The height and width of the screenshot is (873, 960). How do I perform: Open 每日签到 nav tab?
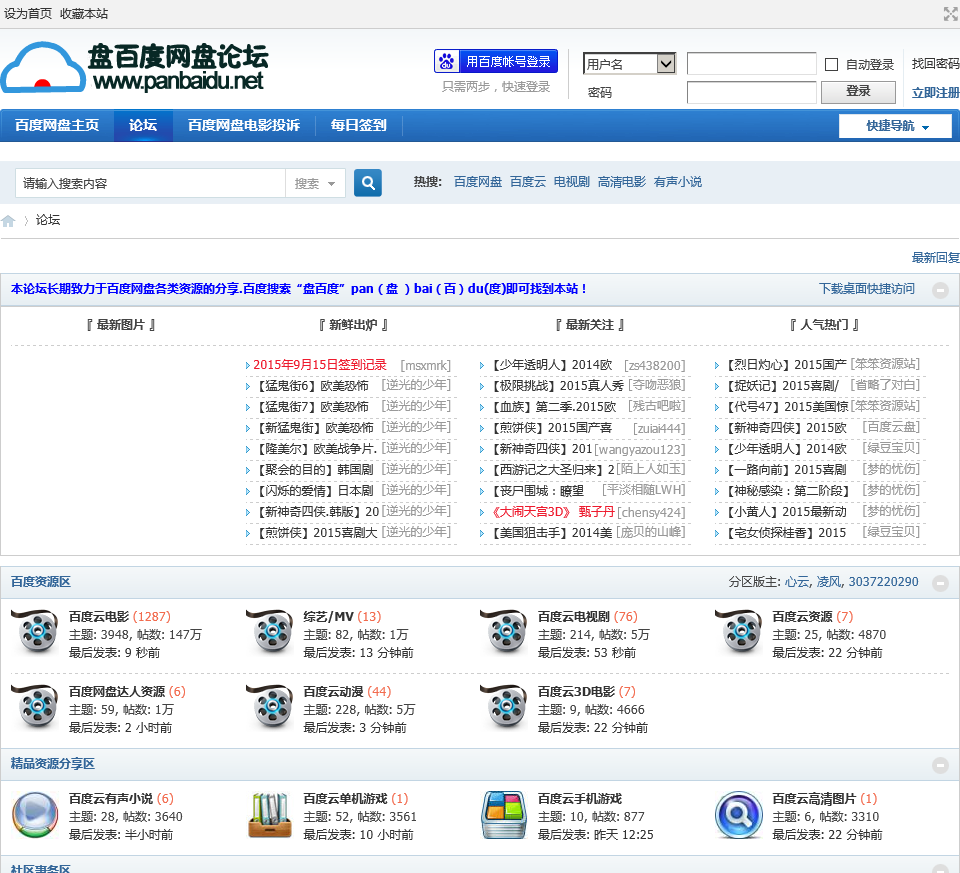pyautogui.click(x=359, y=126)
